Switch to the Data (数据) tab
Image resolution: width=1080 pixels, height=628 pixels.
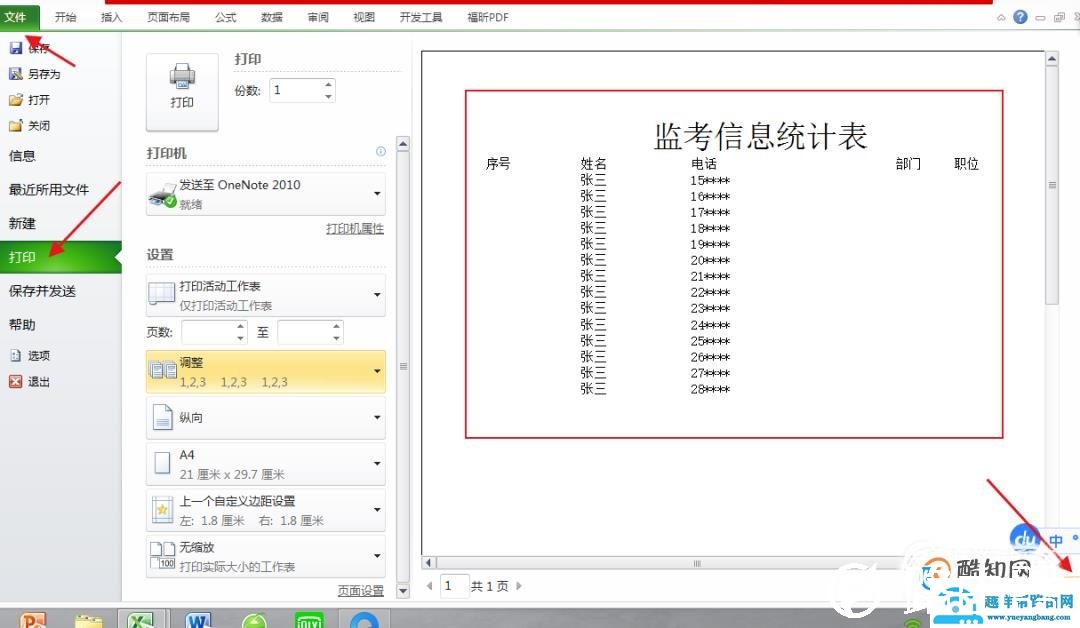pos(271,17)
